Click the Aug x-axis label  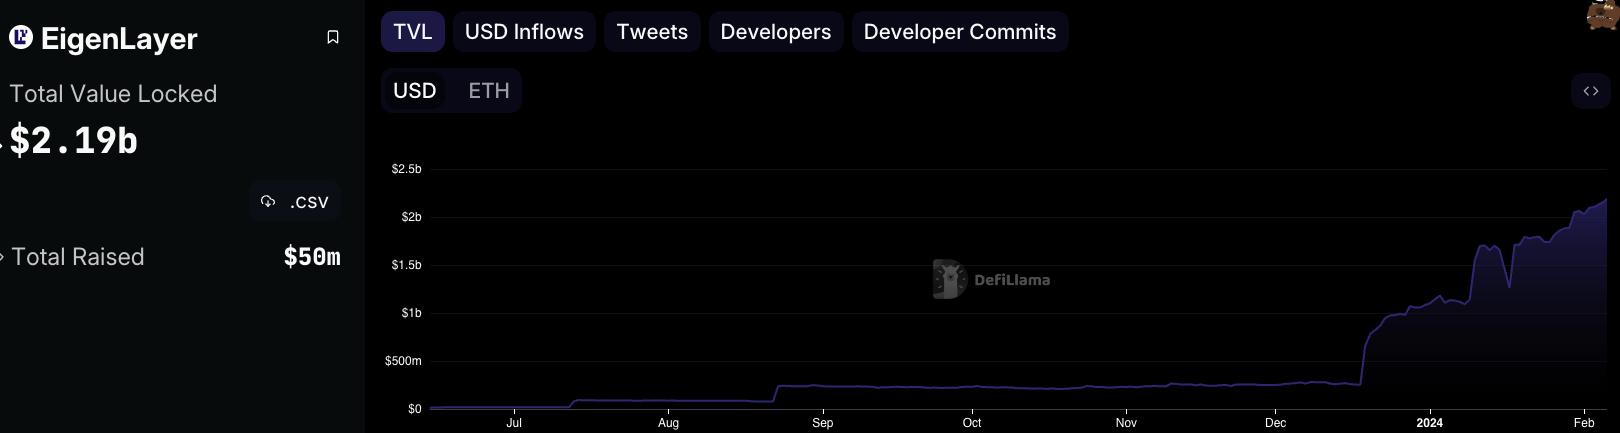coord(668,423)
